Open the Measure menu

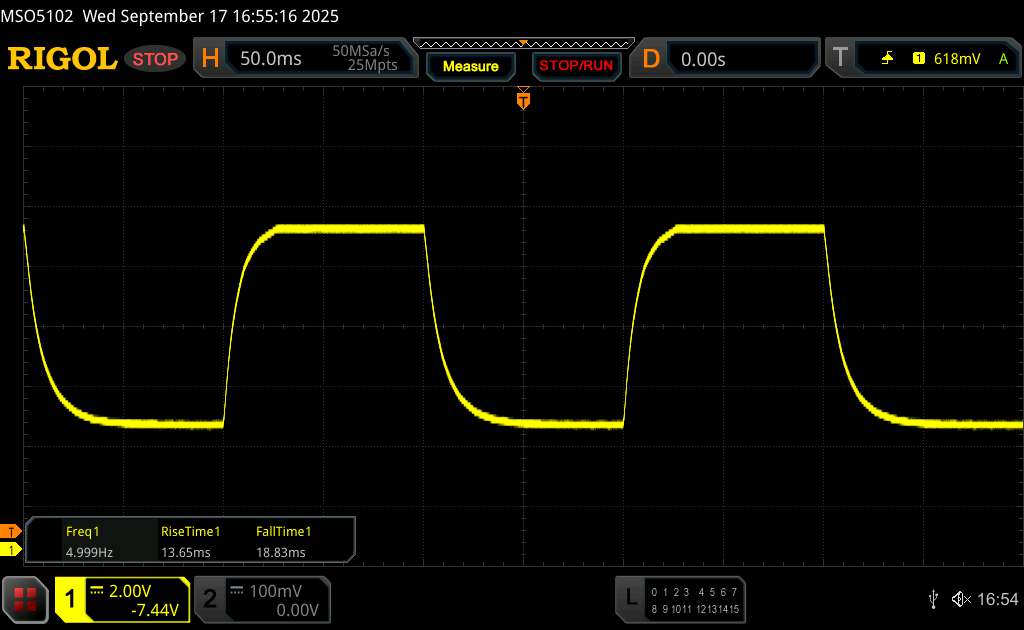pos(470,66)
